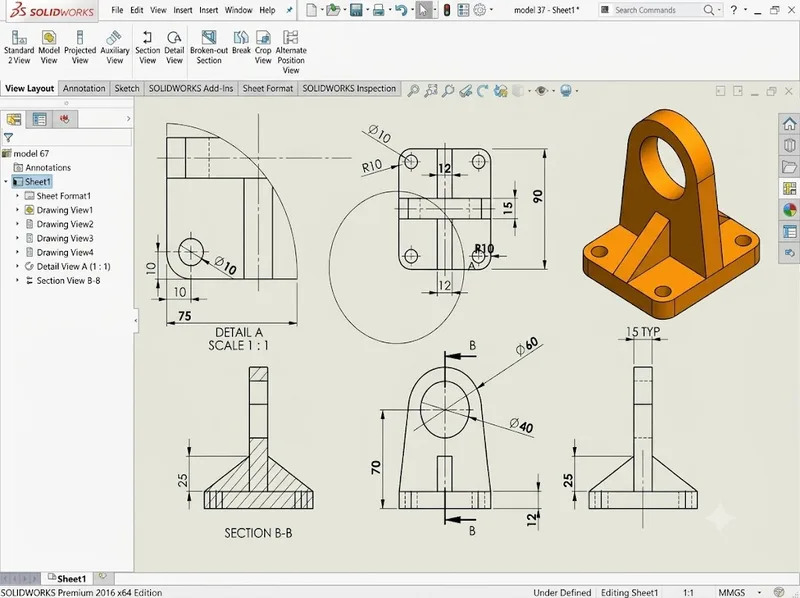Viewport: 800px width, 598px height.
Task: Expand the Drawing View1 node
Action: 17,210
